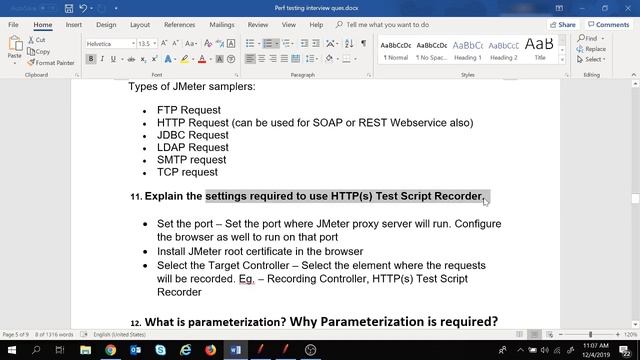Toggle left text alignment
The height and width of the screenshot is (360, 640).
(250, 59)
